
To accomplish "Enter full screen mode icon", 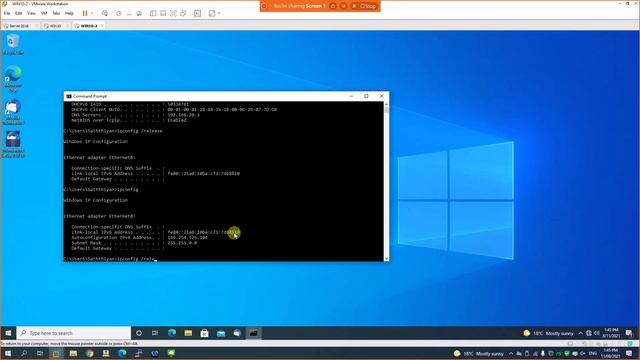I will tap(173, 13).
